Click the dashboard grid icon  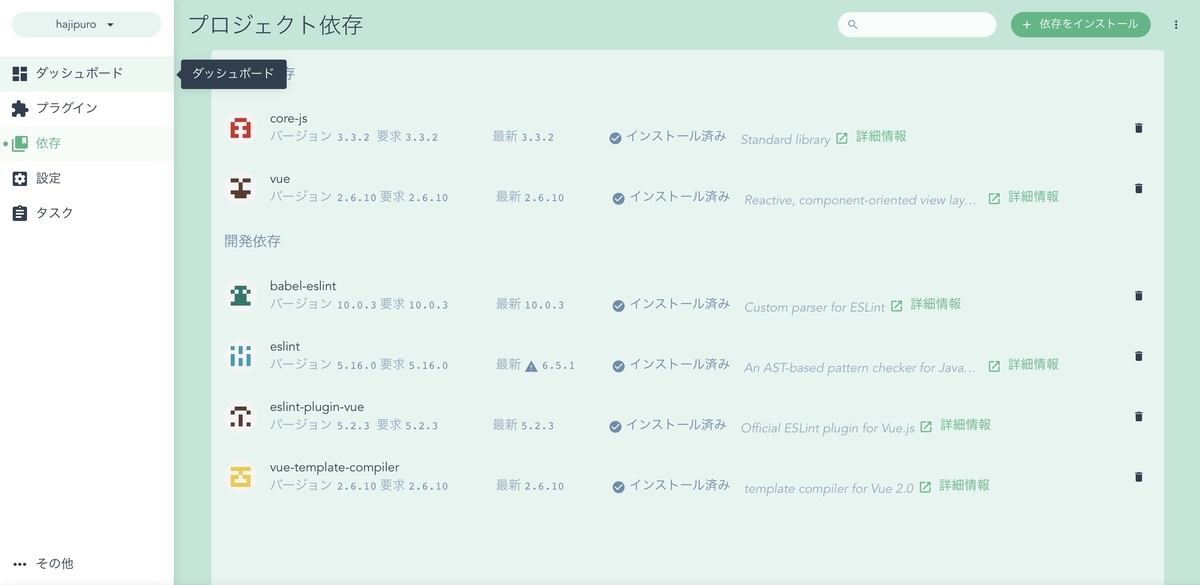tap(20, 73)
